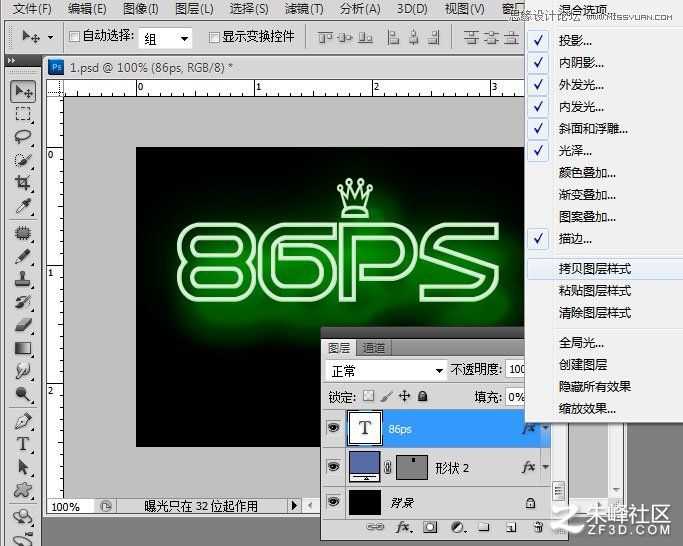Toggle lock position icon

pyautogui.click(x=405, y=396)
